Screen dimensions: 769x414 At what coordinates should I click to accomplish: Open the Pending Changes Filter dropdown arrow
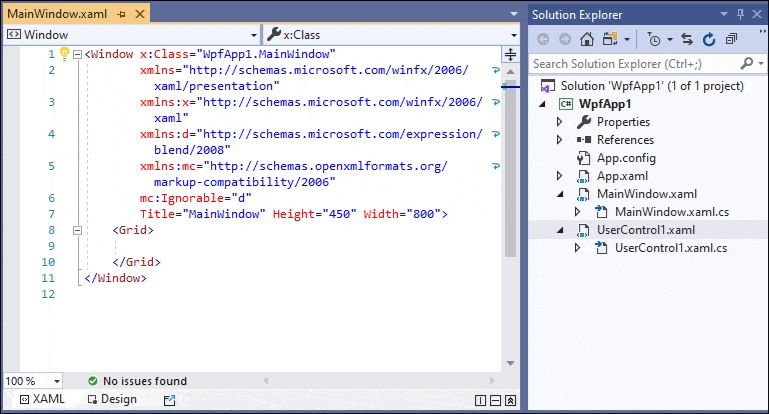(x=670, y=39)
